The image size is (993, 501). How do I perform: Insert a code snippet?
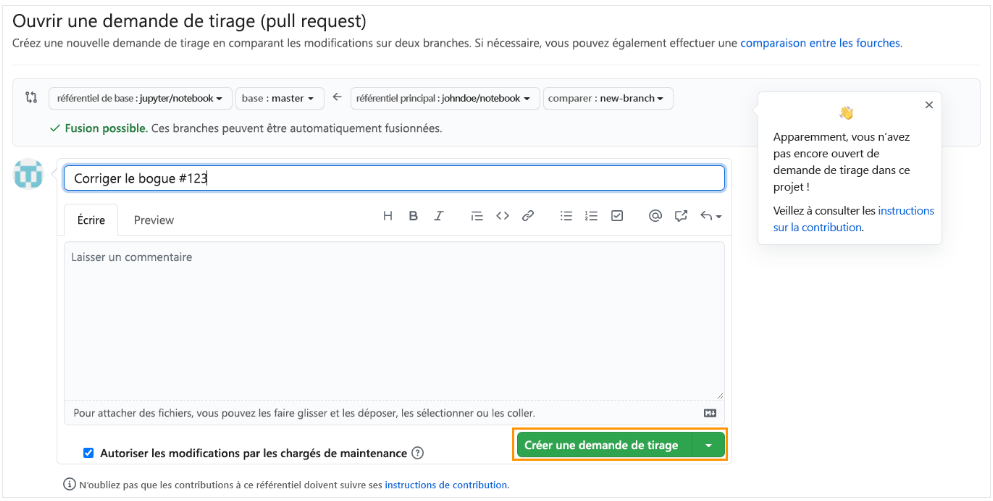coord(503,216)
